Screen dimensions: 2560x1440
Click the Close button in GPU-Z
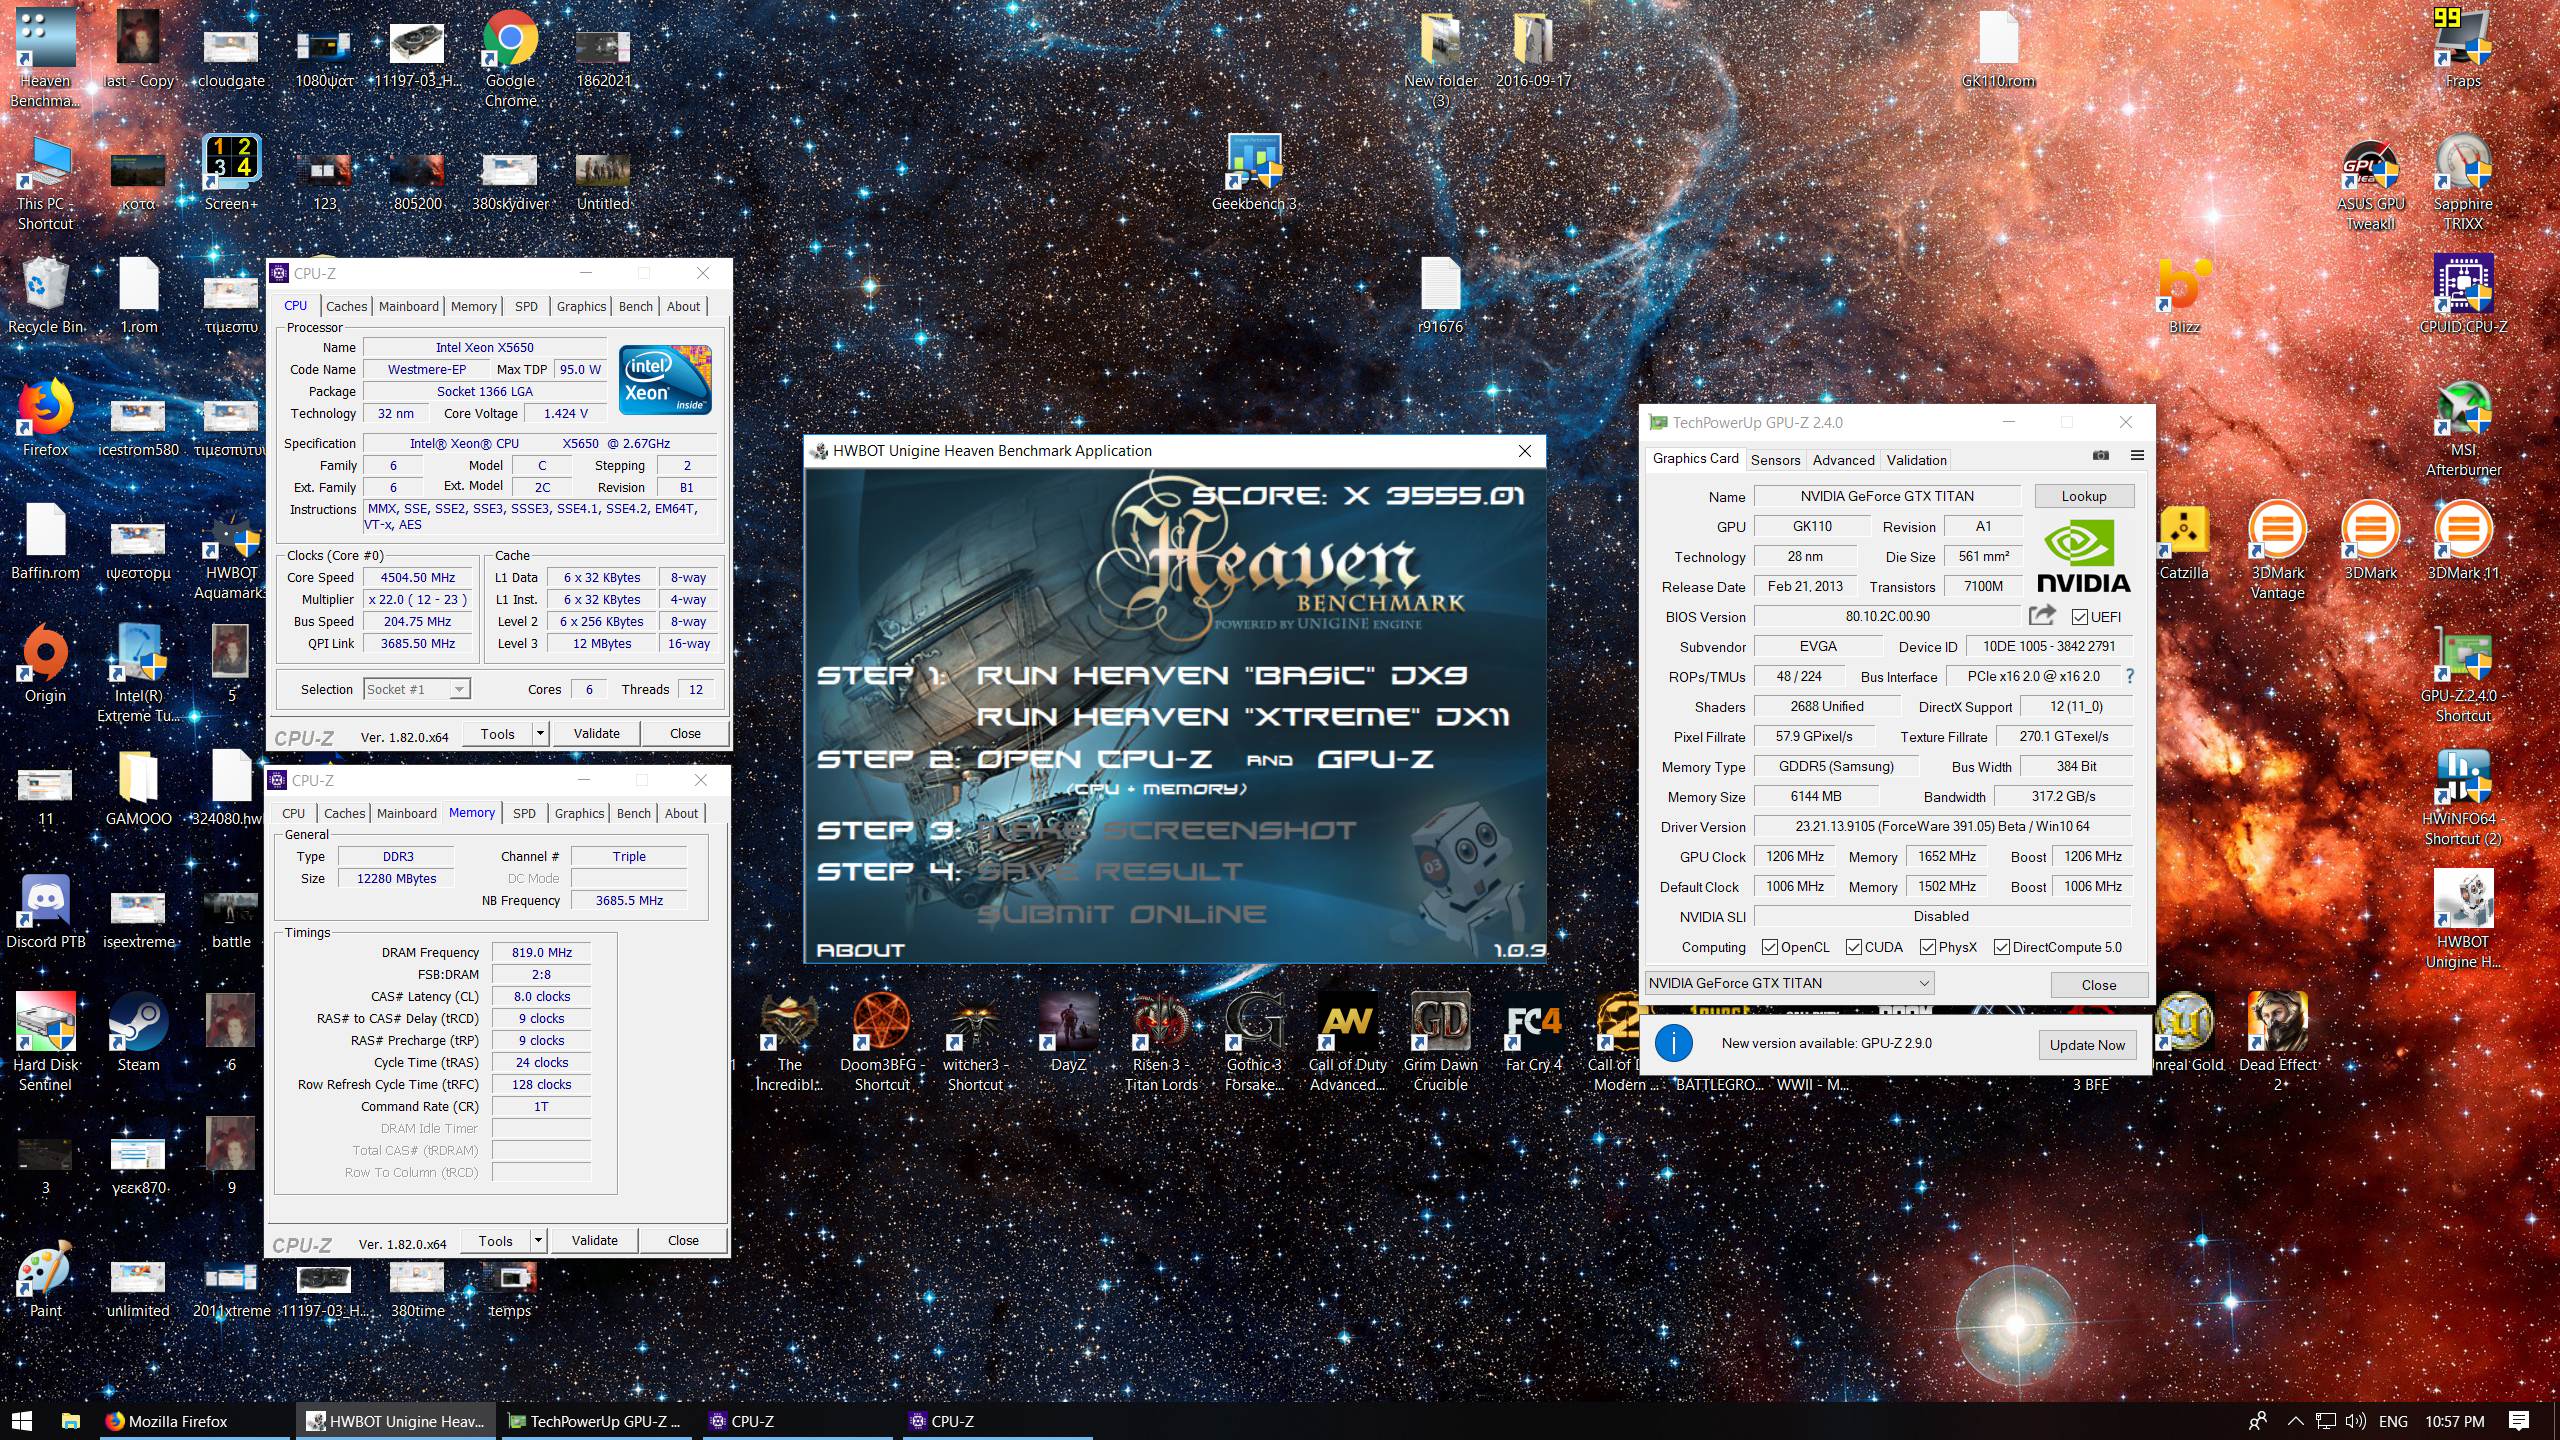[2099, 985]
